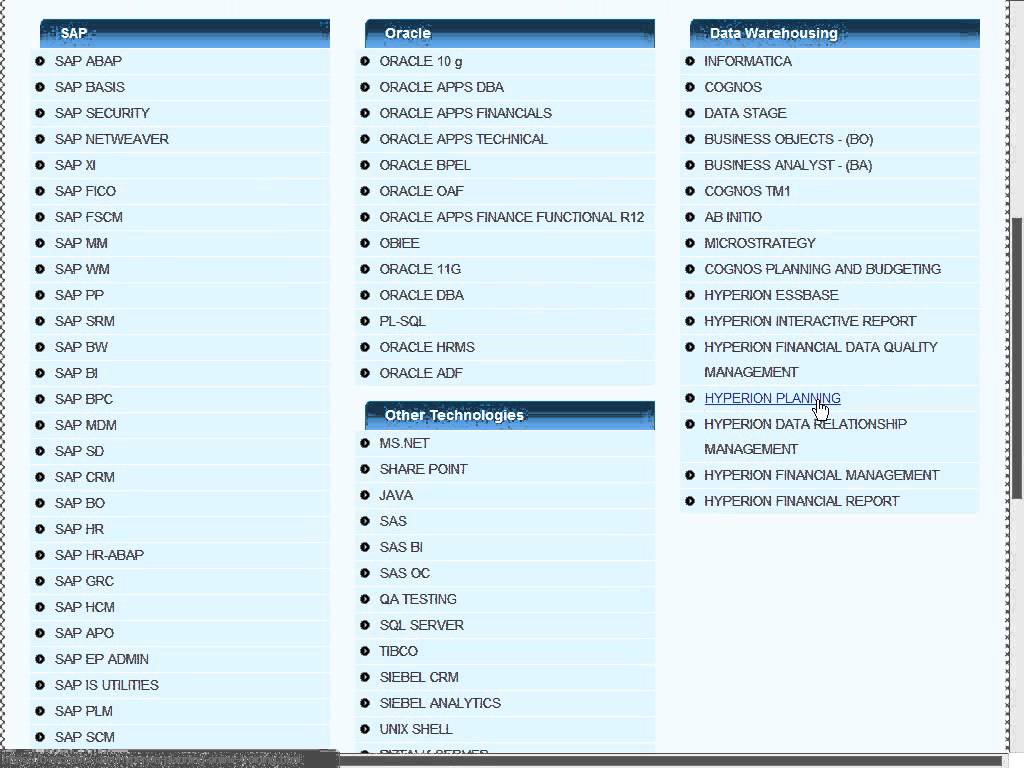Viewport: 1024px width, 768px height.
Task: Select SAP SRM link
Action: pyautogui.click(x=84, y=321)
